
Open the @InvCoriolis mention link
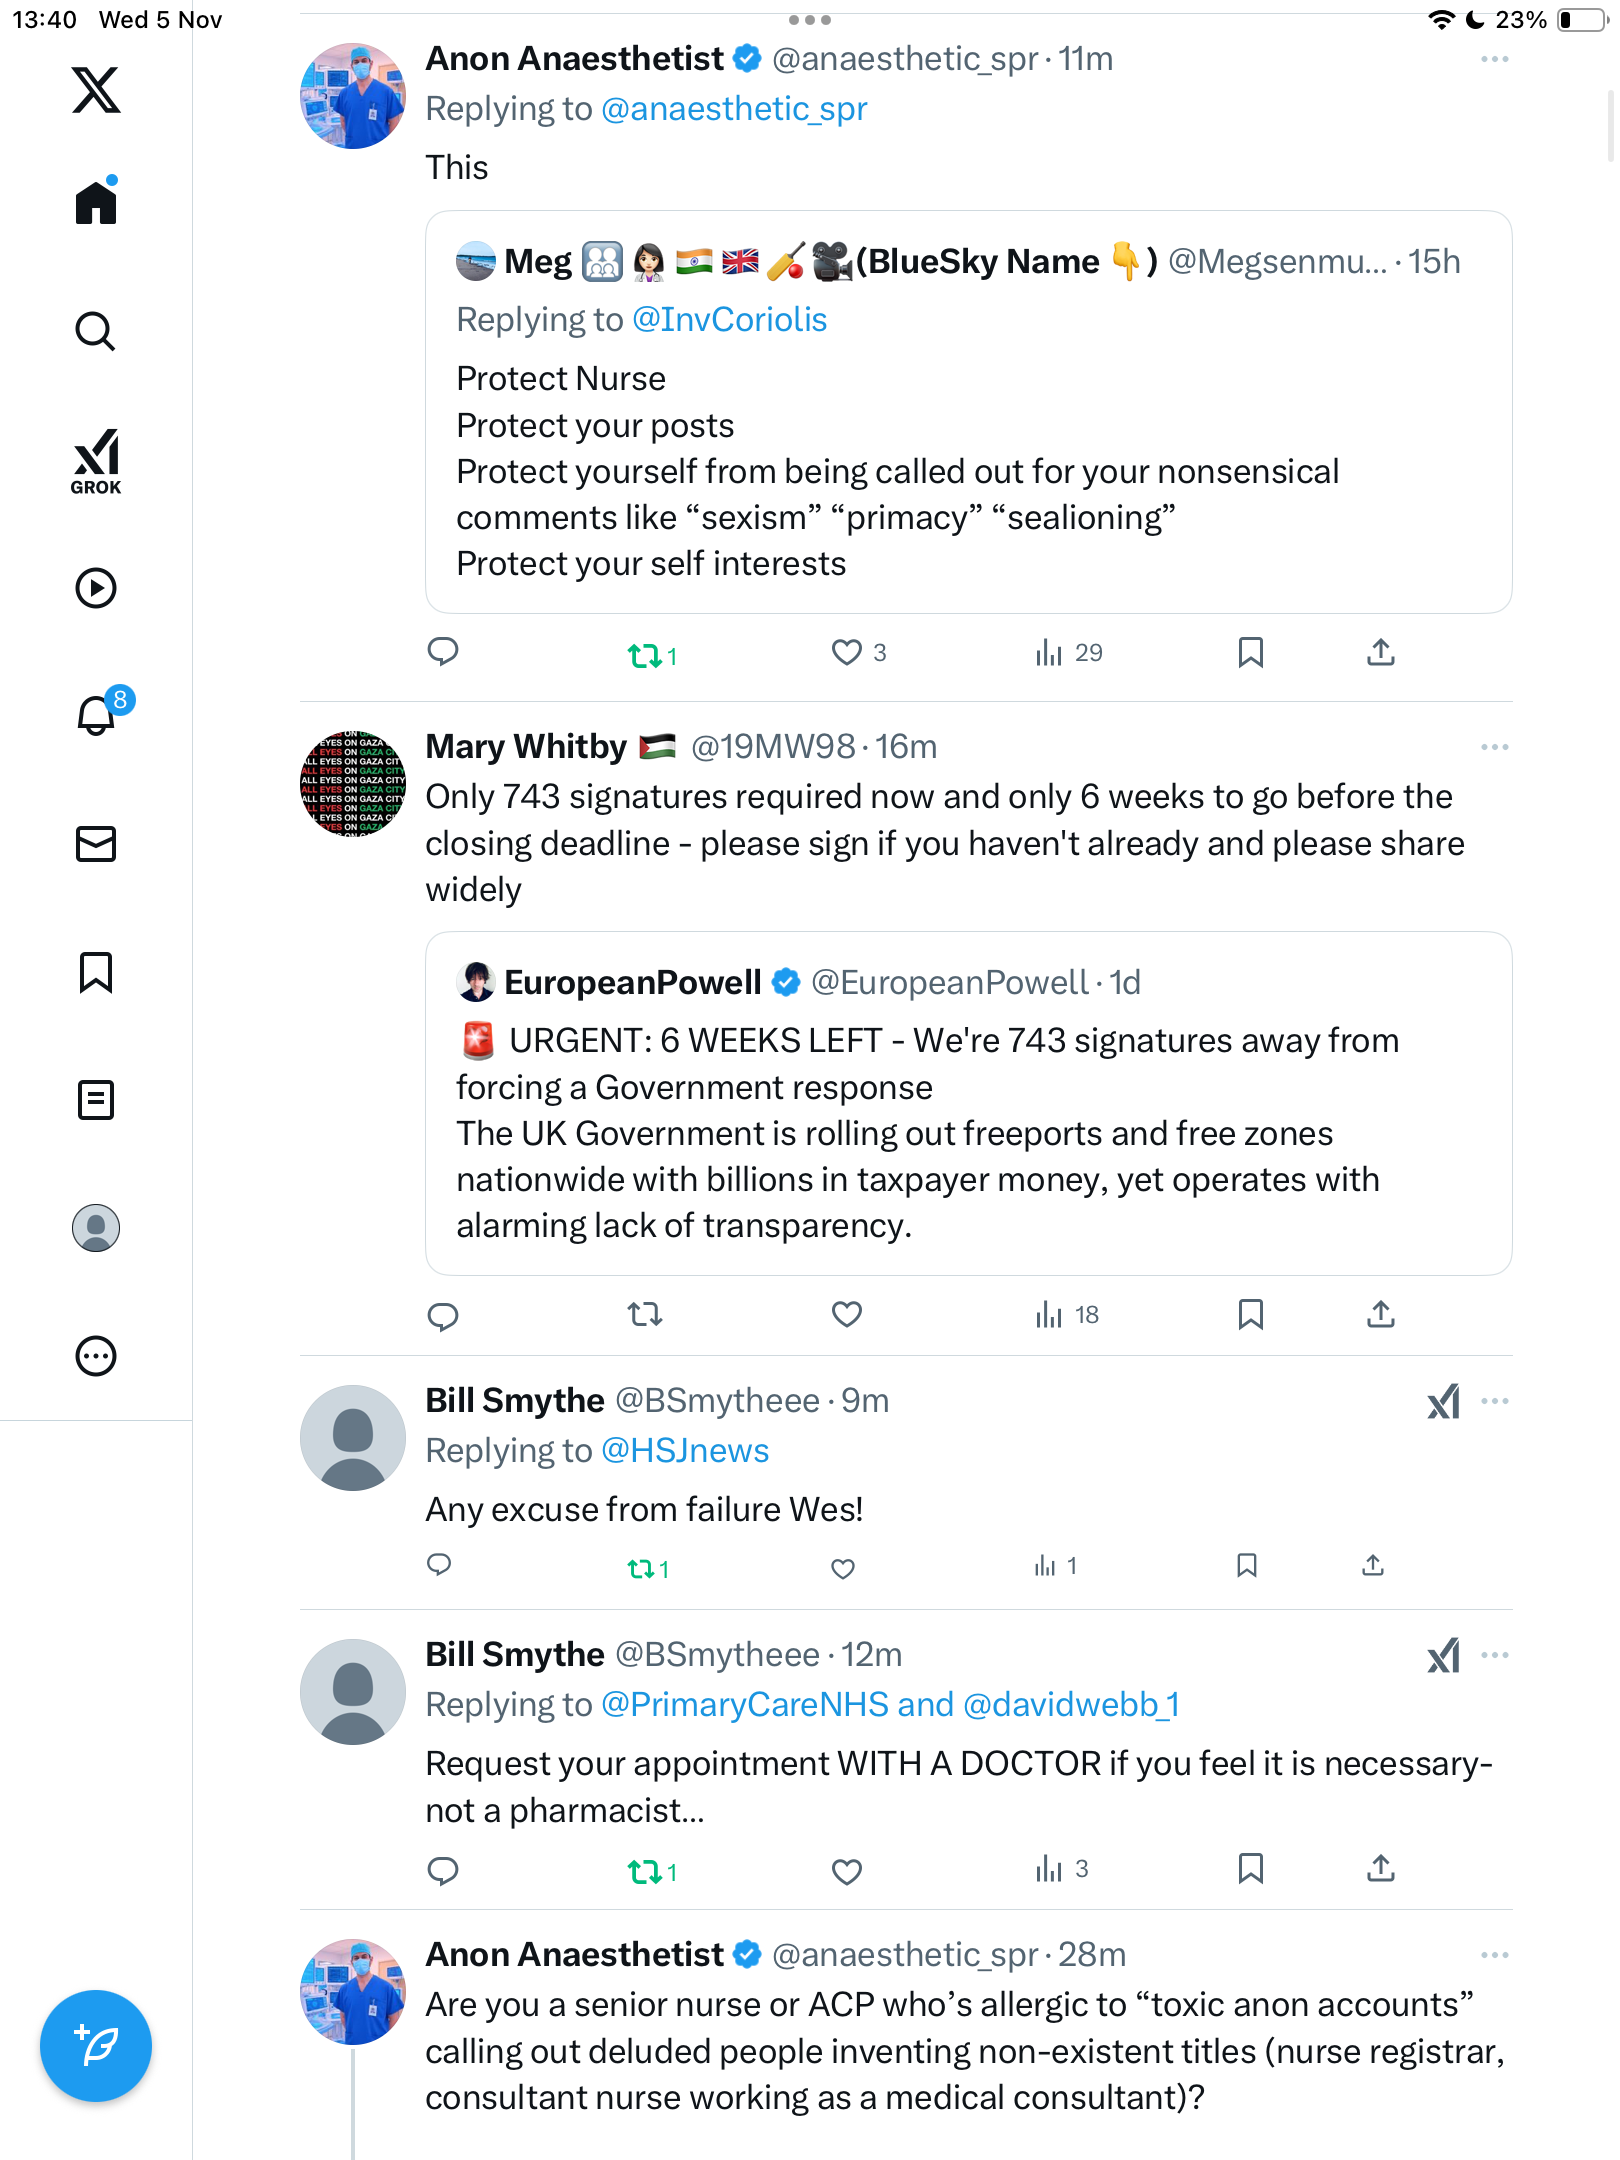(729, 320)
